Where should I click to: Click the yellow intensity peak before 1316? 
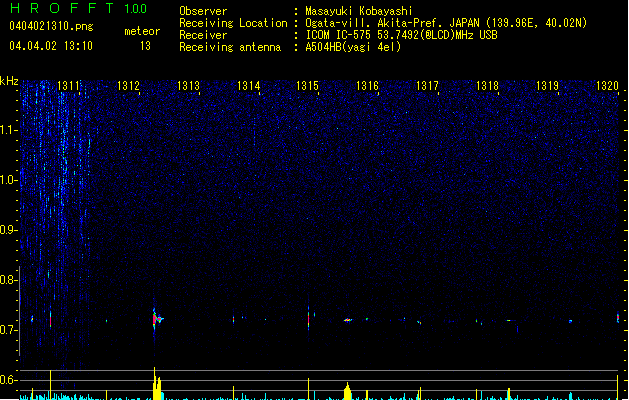347,392
